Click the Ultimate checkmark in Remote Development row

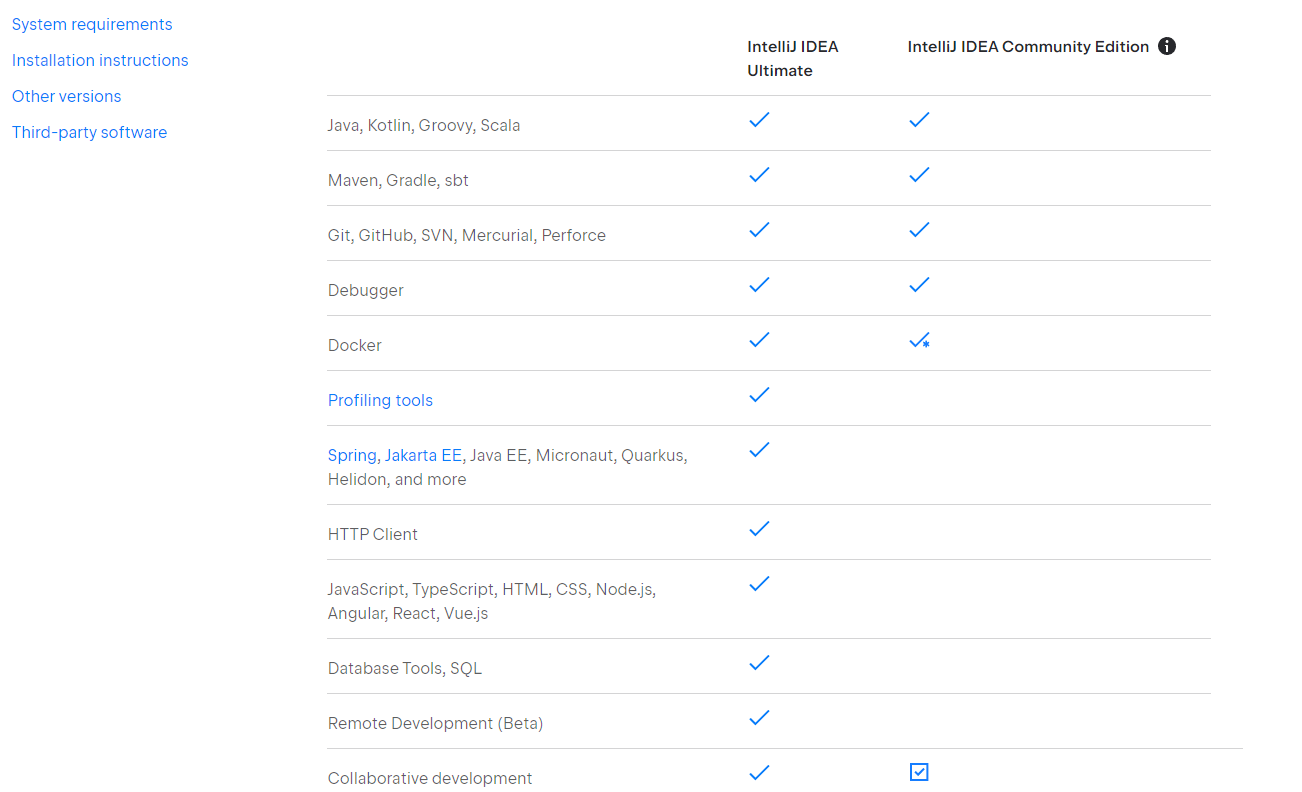click(x=759, y=718)
